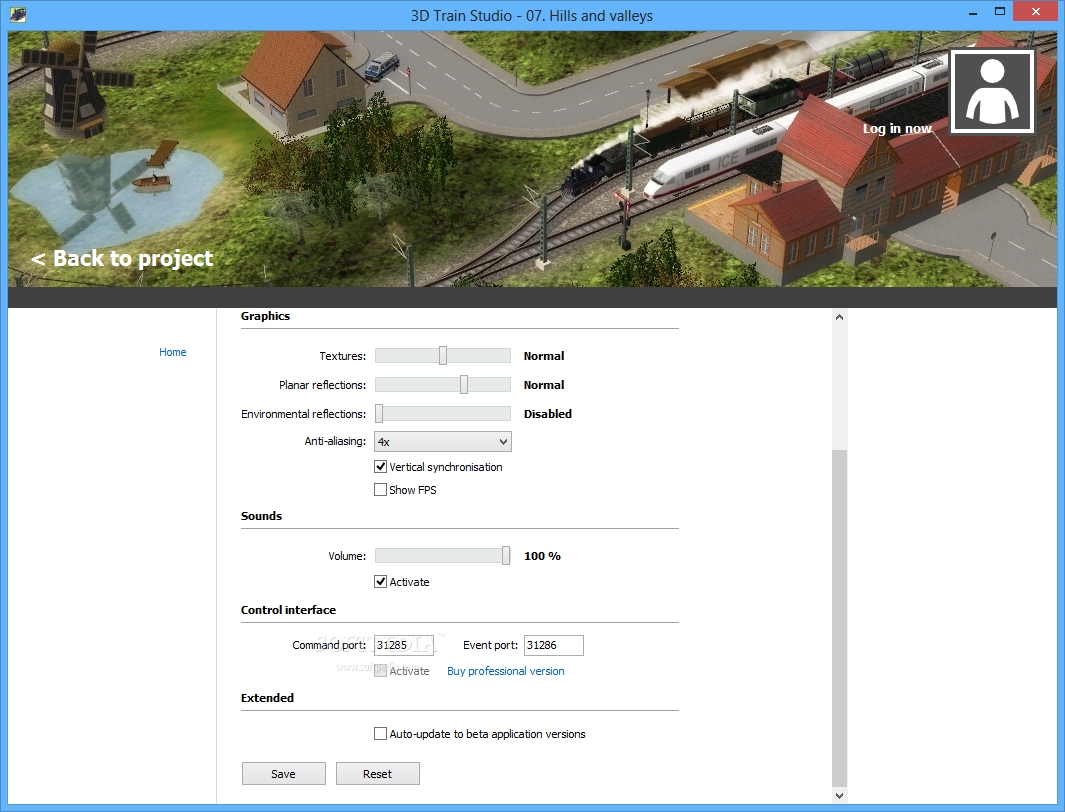This screenshot has height=812, width=1065.
Task: Click the 3D Train Studio title bar icon
Action: click(18, 14)
